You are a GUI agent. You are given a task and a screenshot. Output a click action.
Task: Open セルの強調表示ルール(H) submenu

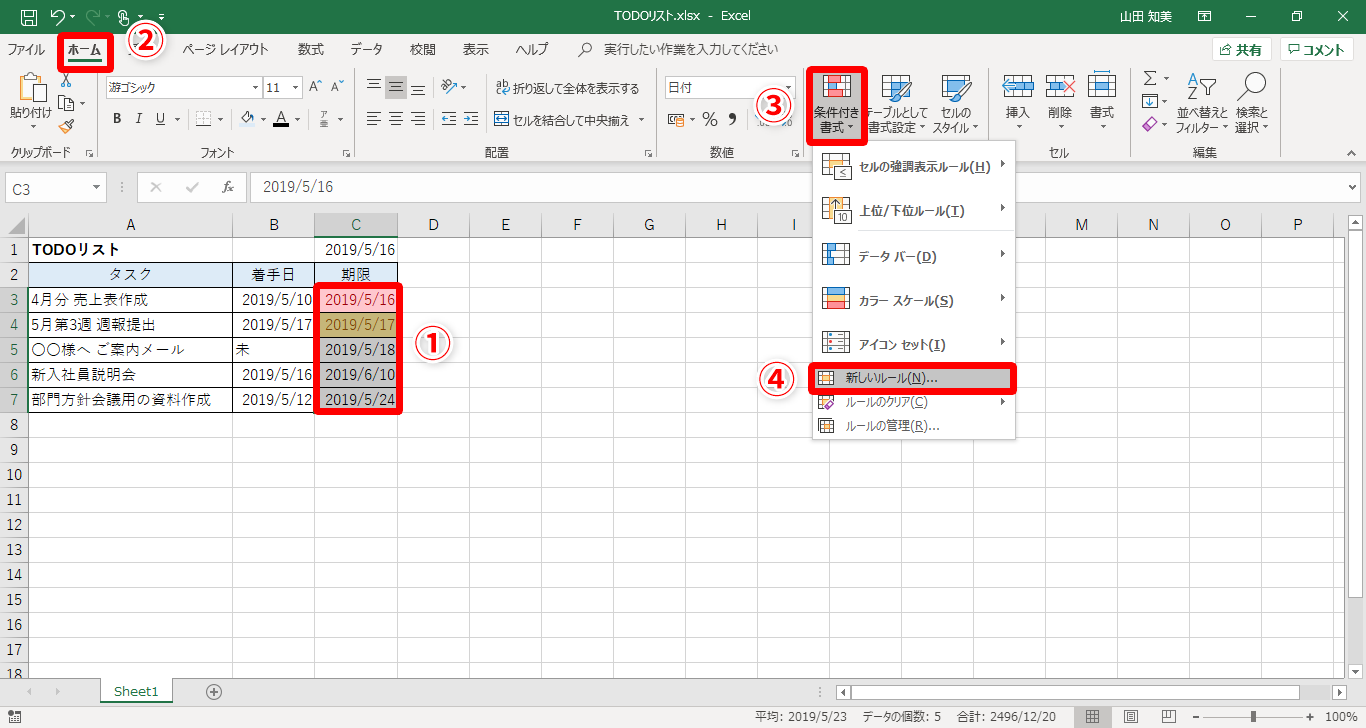[x=913, y=166]
